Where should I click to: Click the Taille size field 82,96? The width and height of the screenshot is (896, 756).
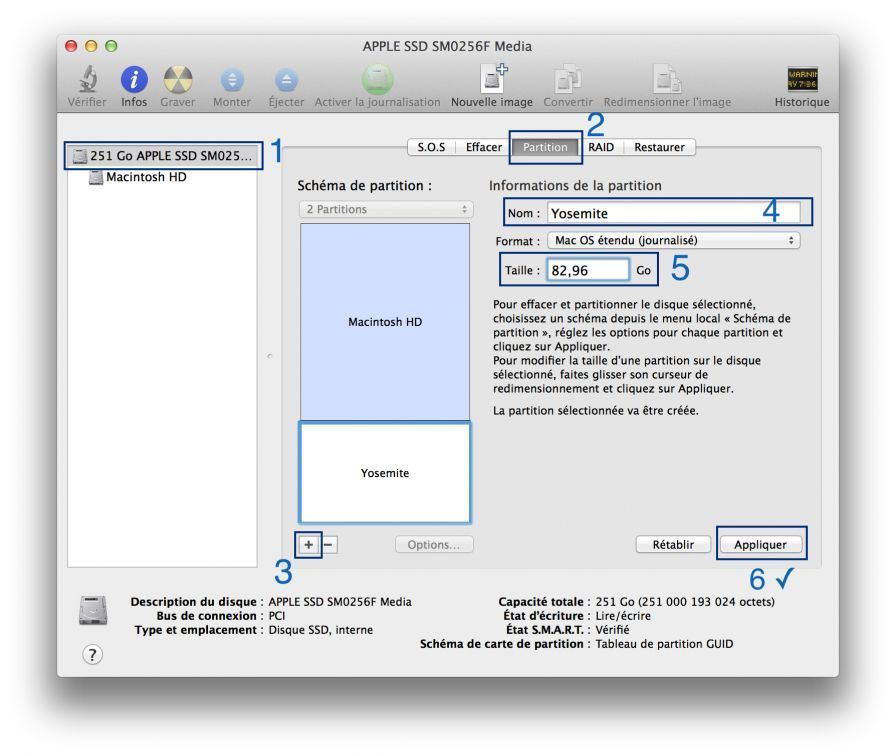[587, 270]
